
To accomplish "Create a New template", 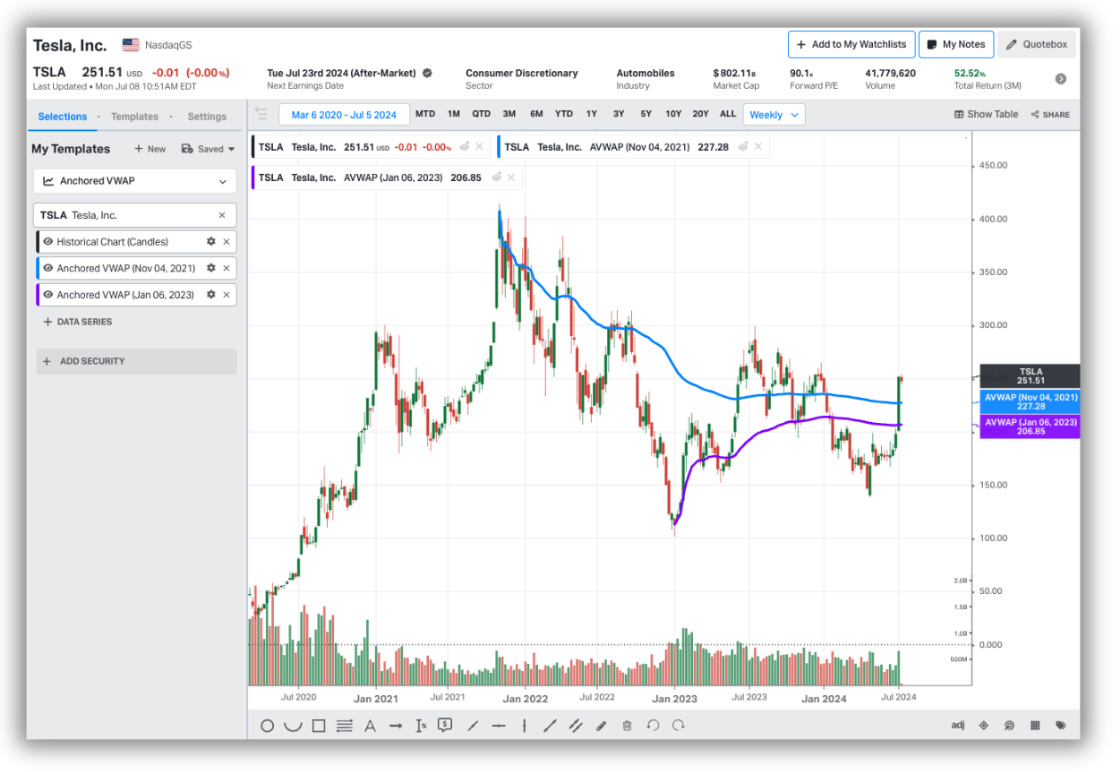I will (150, 149).
